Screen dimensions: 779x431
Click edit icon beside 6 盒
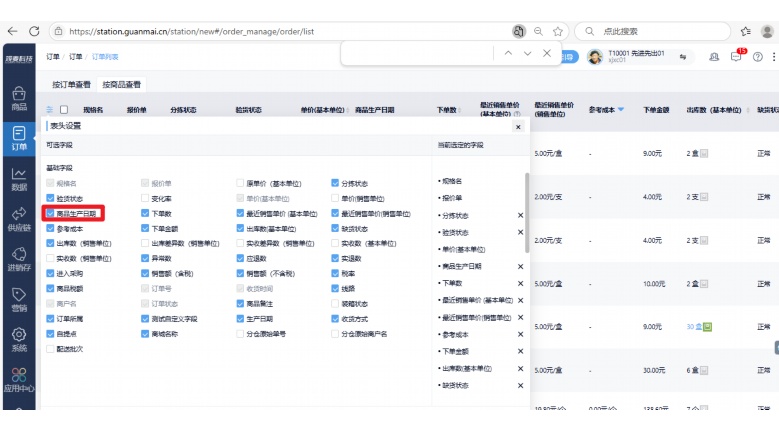(704, 370)
